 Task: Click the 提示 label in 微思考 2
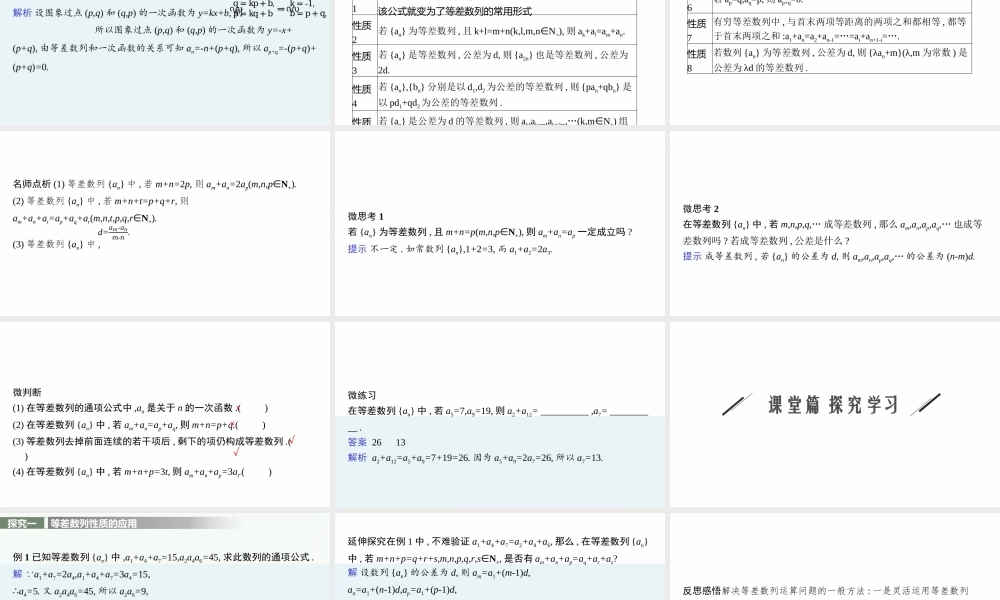(692, 256)
